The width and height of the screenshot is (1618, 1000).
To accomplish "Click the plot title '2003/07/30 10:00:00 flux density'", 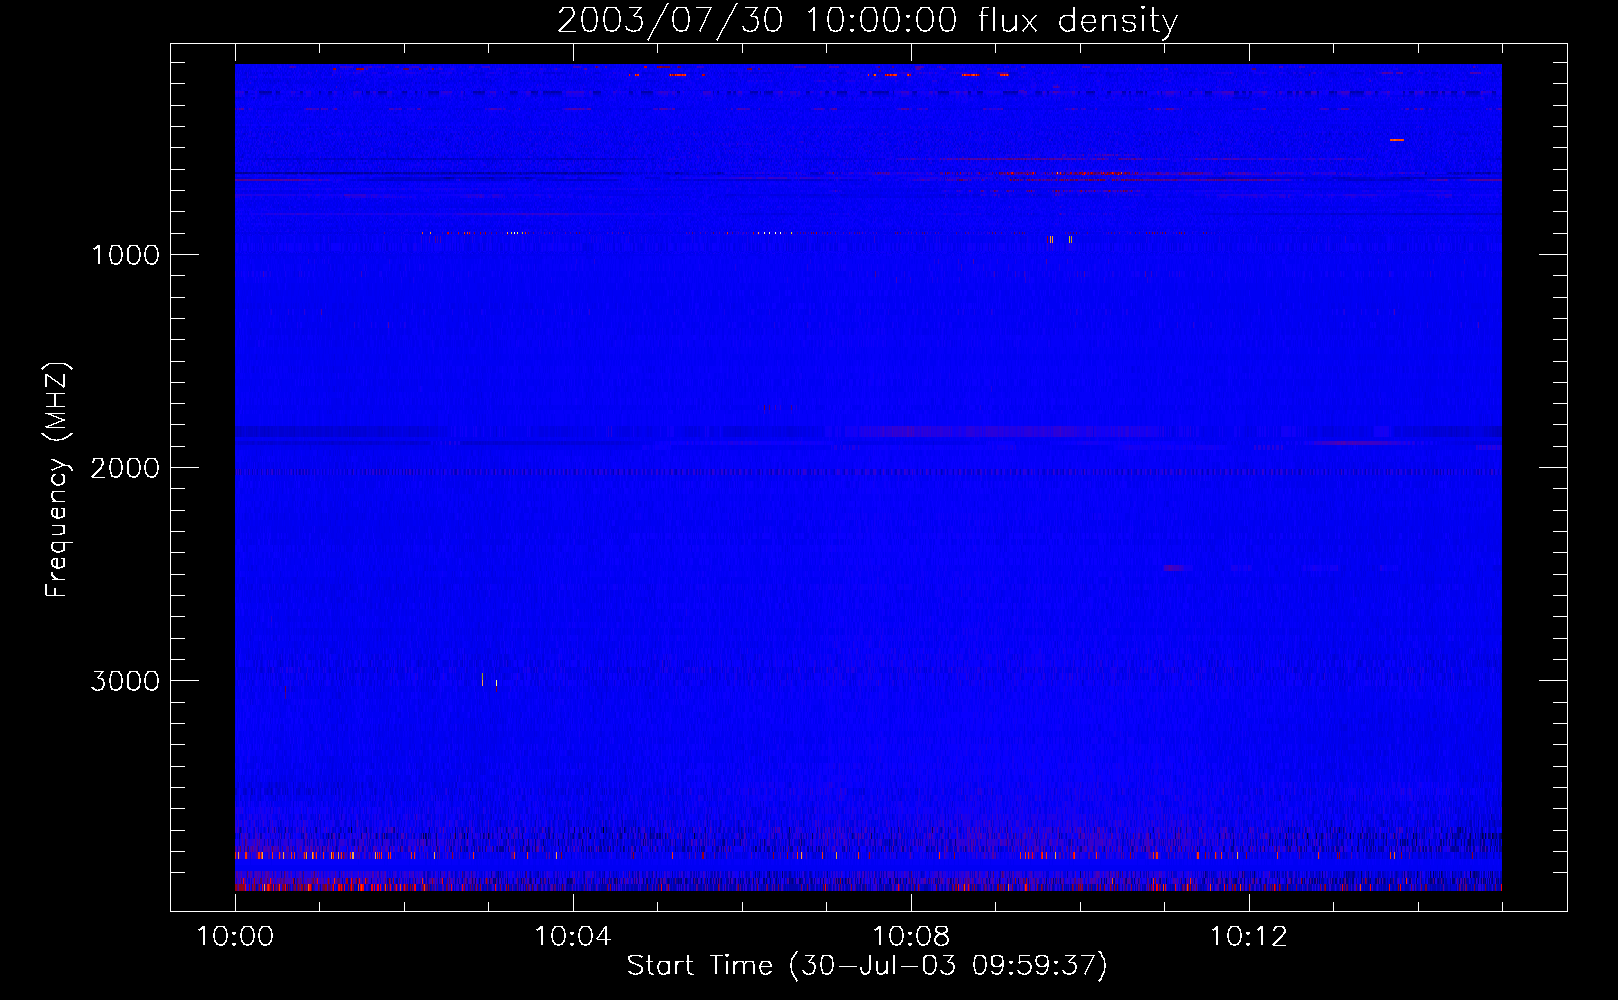I will point(867,20).
